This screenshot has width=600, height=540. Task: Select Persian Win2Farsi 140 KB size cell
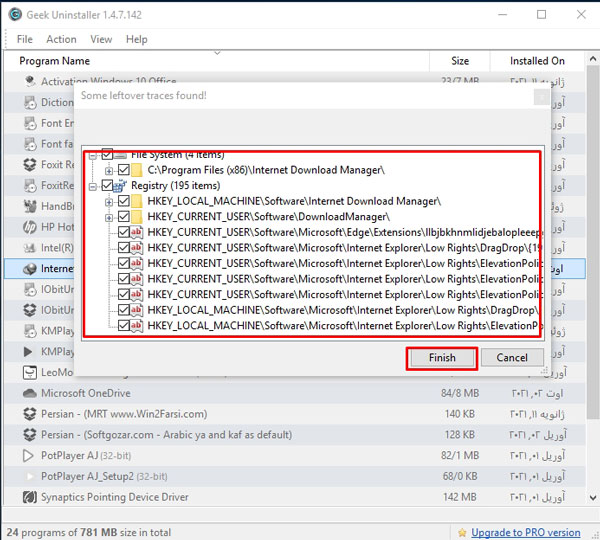click(460, 414)
